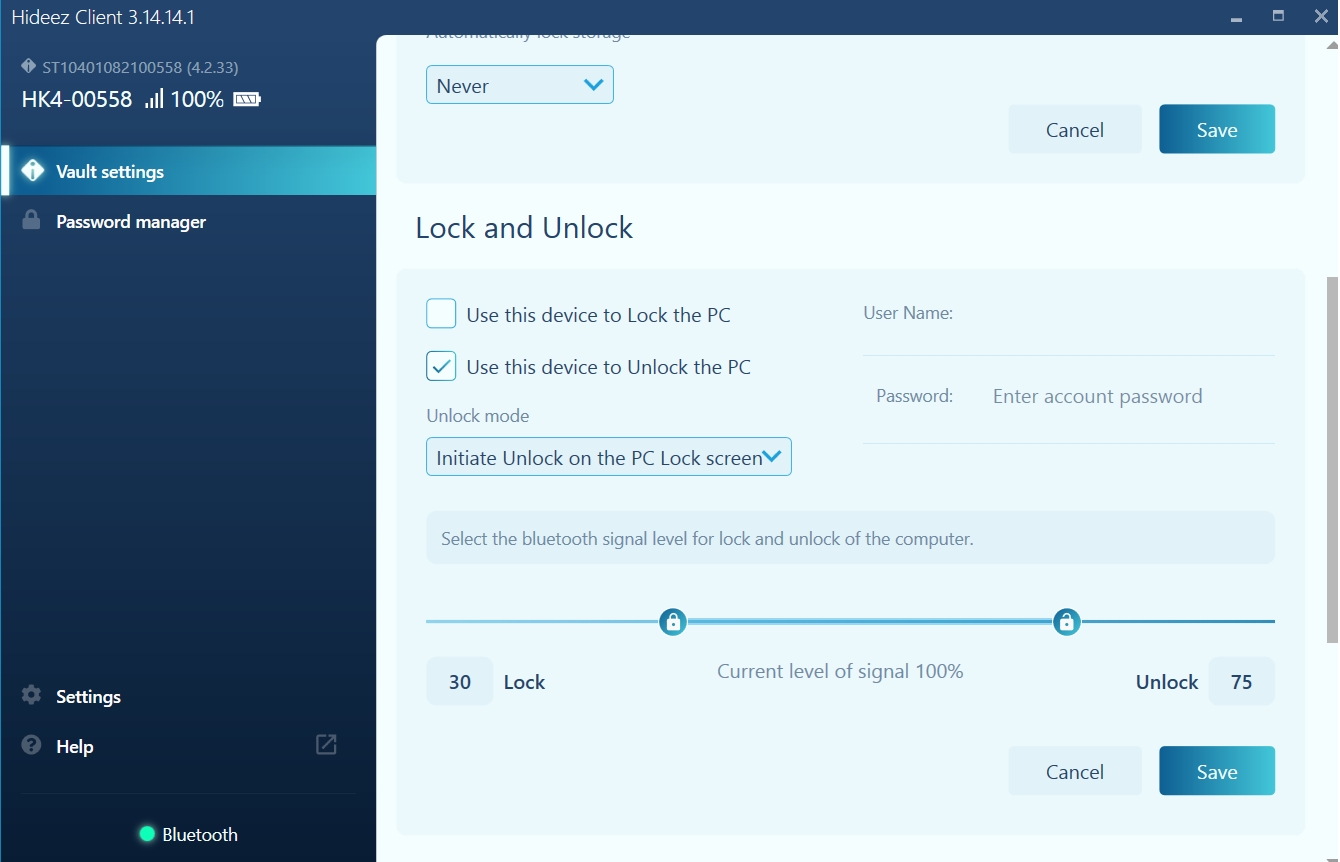The height and width of the screenshot is (862, 1340).
Task: Click the Password input field
Action: 1130,396
